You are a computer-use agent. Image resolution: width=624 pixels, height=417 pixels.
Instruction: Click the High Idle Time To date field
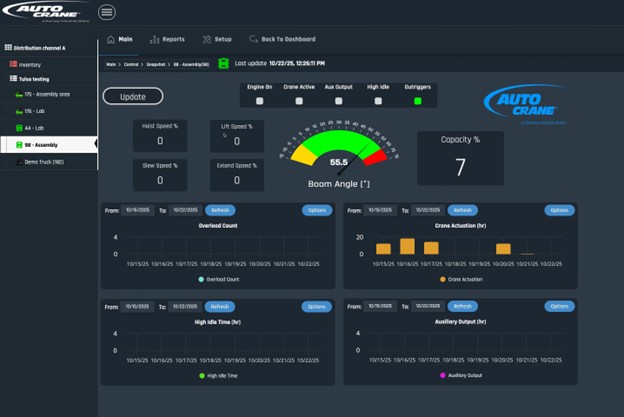point(185,306)
